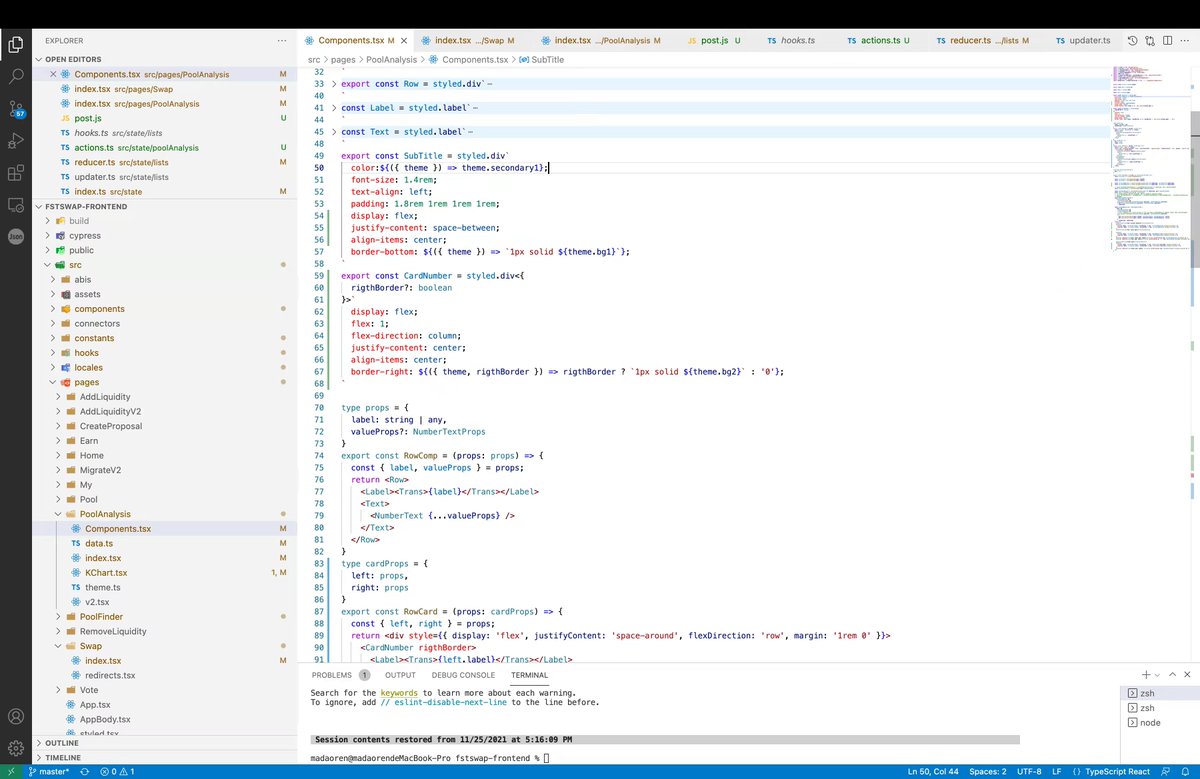The image size is (1200, 779).
Task: Switch to the post.js editor tab
Action: (x=714, y=41)
